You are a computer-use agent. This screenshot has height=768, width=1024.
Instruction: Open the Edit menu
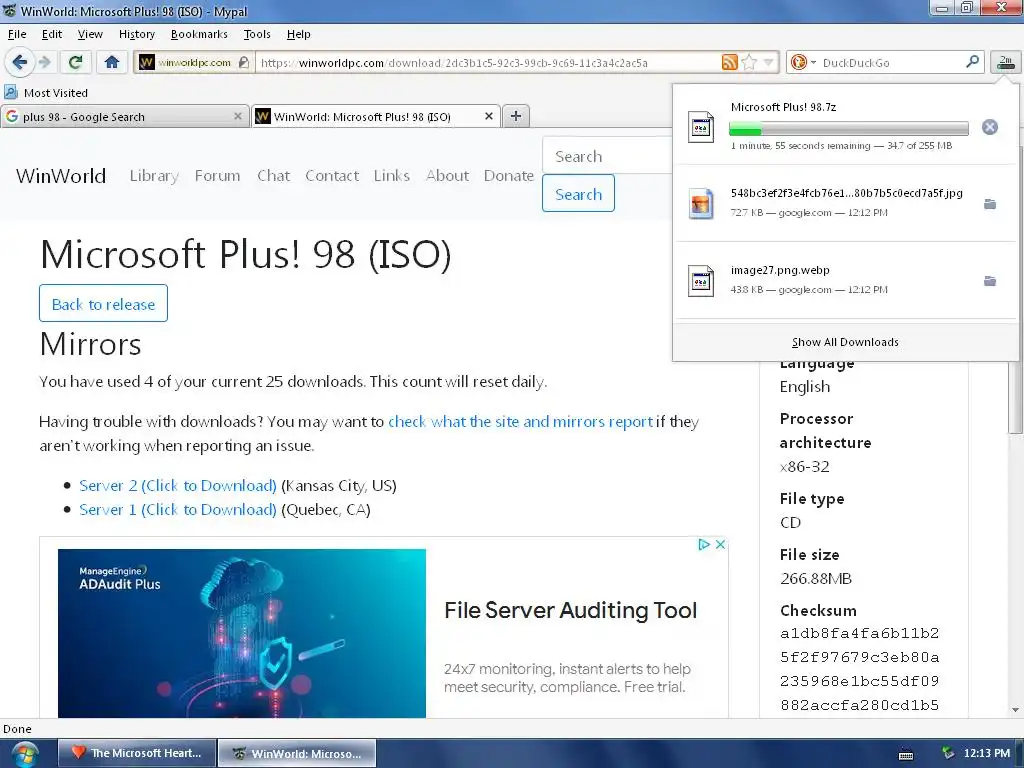tap(52, 34)
